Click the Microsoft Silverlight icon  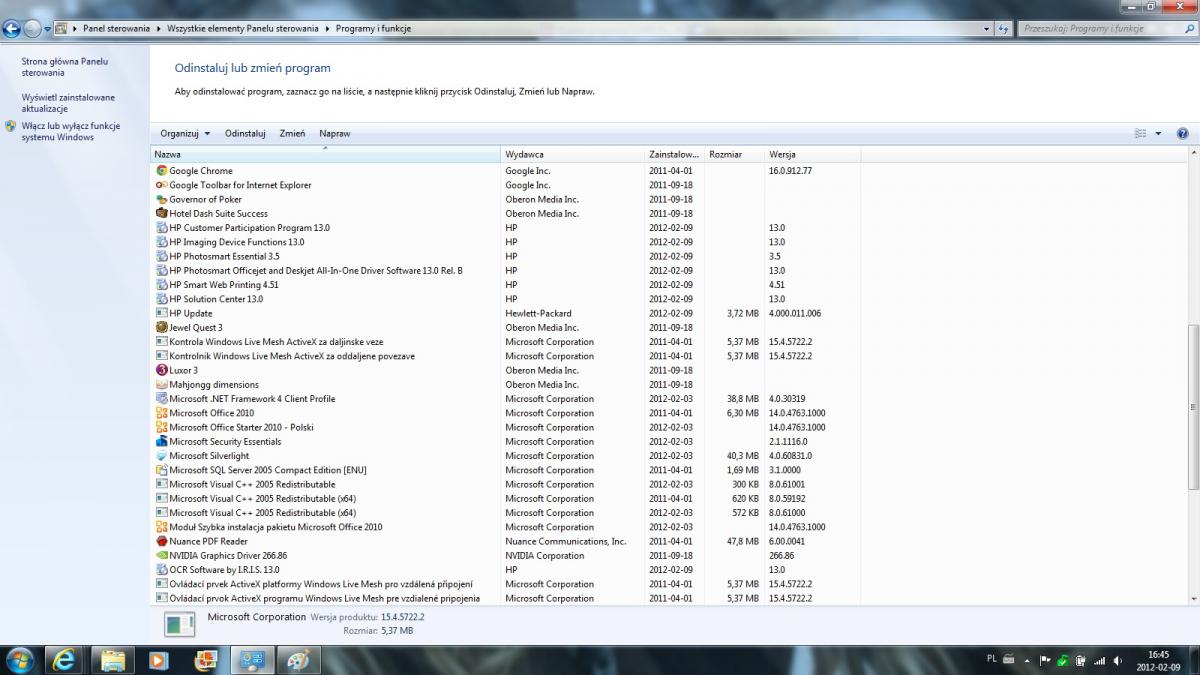(x=161, y=456)
